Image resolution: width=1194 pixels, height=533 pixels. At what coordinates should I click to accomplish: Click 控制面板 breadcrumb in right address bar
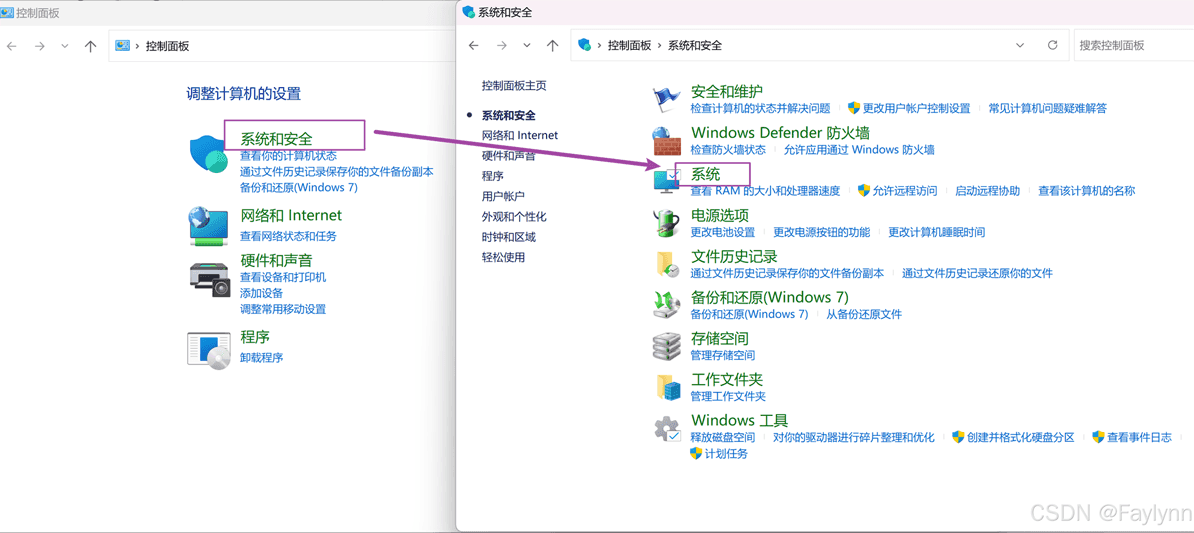coord(629,46)
